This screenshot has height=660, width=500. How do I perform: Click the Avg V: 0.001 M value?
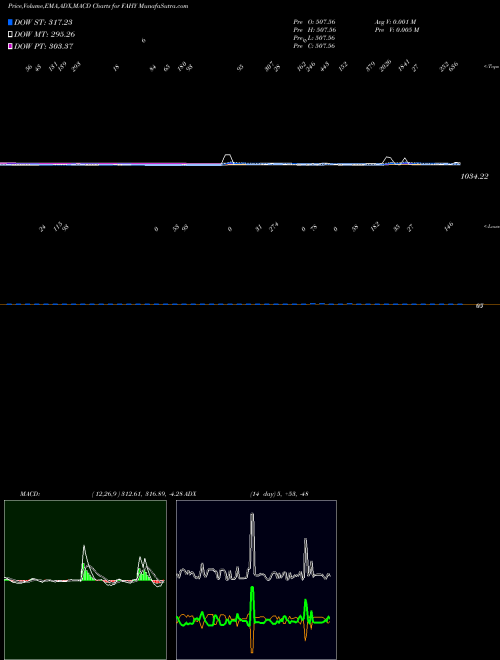coord(396,21)
